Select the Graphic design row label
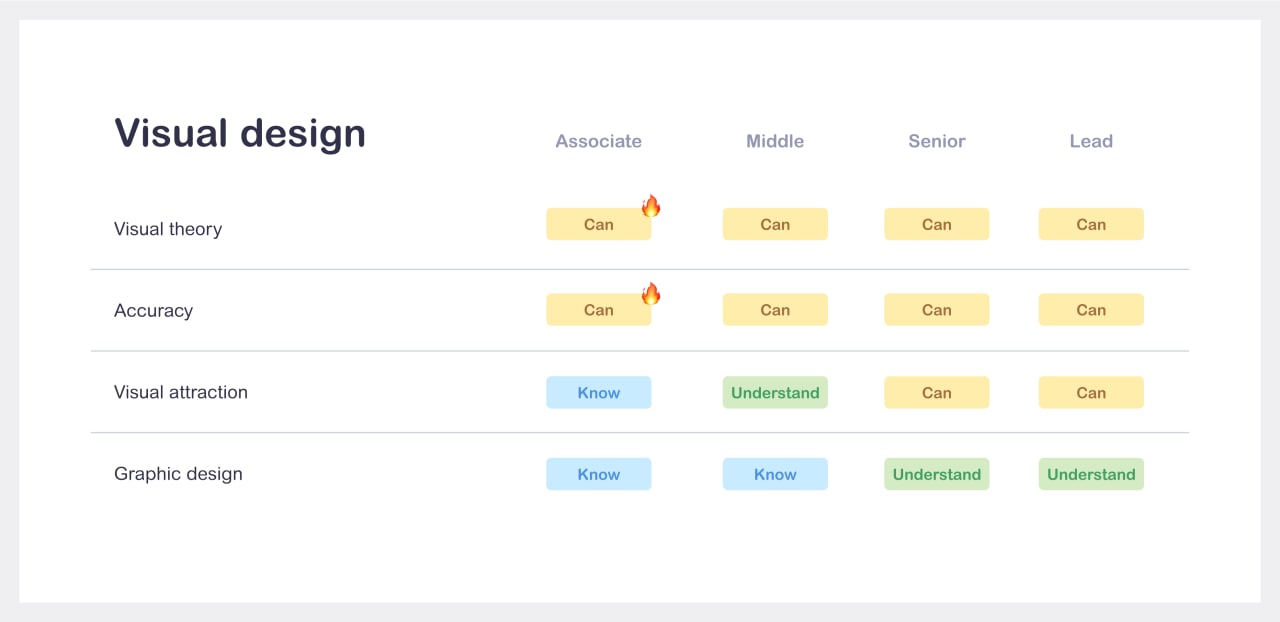 178,474
